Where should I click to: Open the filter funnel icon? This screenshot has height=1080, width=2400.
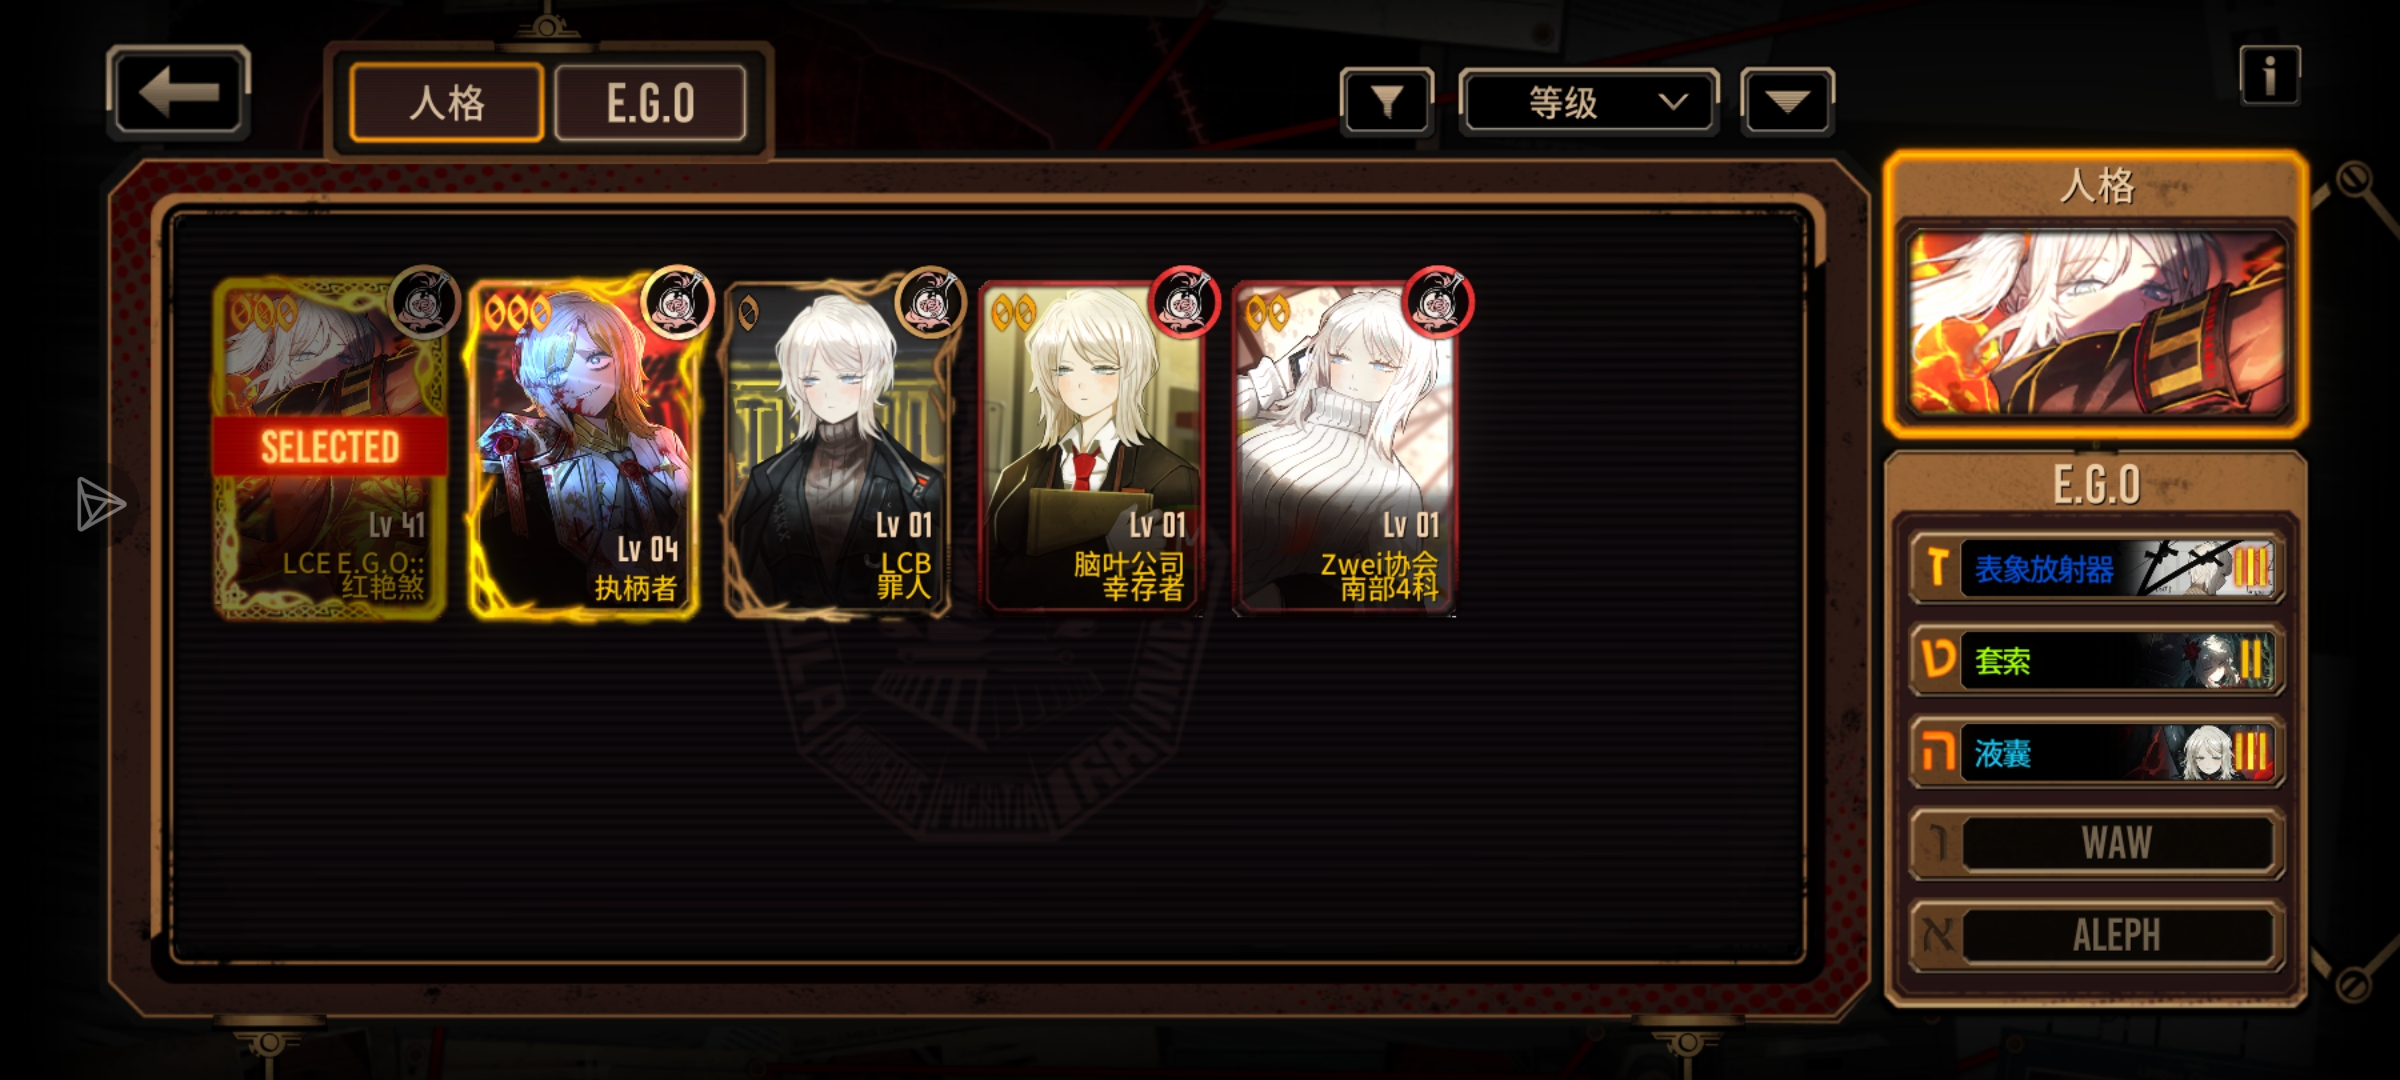1387,101
